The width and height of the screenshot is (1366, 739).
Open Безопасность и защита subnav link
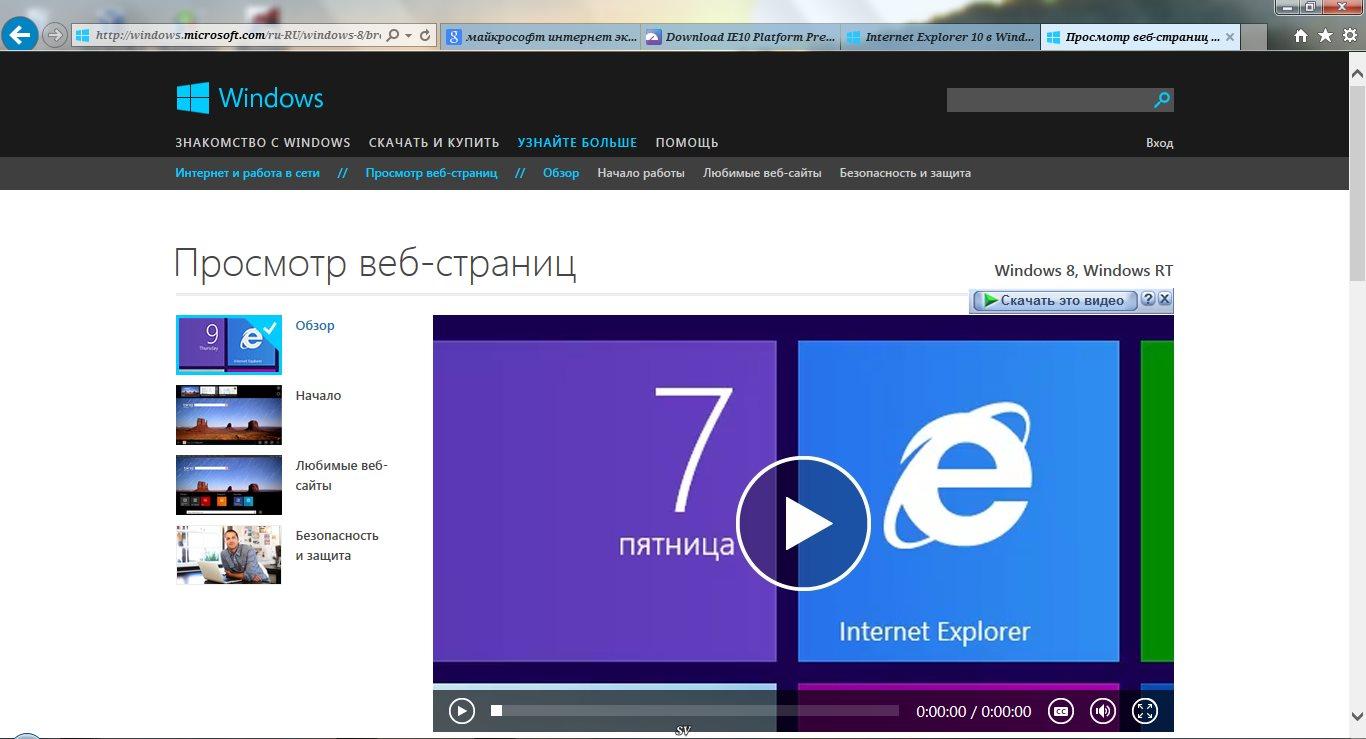(x=905, y=173)
